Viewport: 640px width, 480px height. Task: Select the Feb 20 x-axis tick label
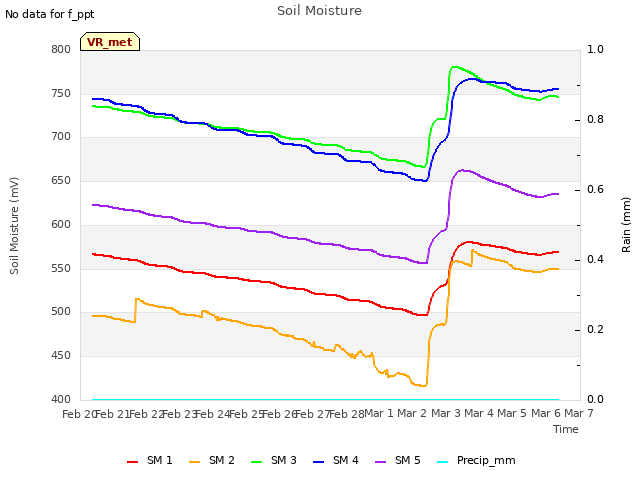(x=78, y=414)
